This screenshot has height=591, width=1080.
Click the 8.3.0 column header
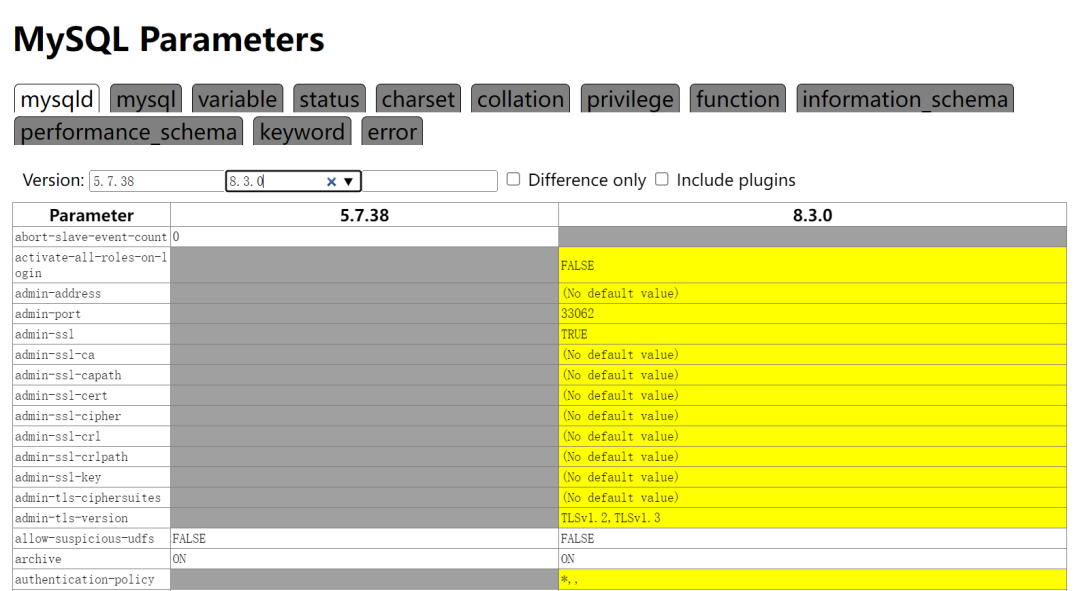pos(812,215)
